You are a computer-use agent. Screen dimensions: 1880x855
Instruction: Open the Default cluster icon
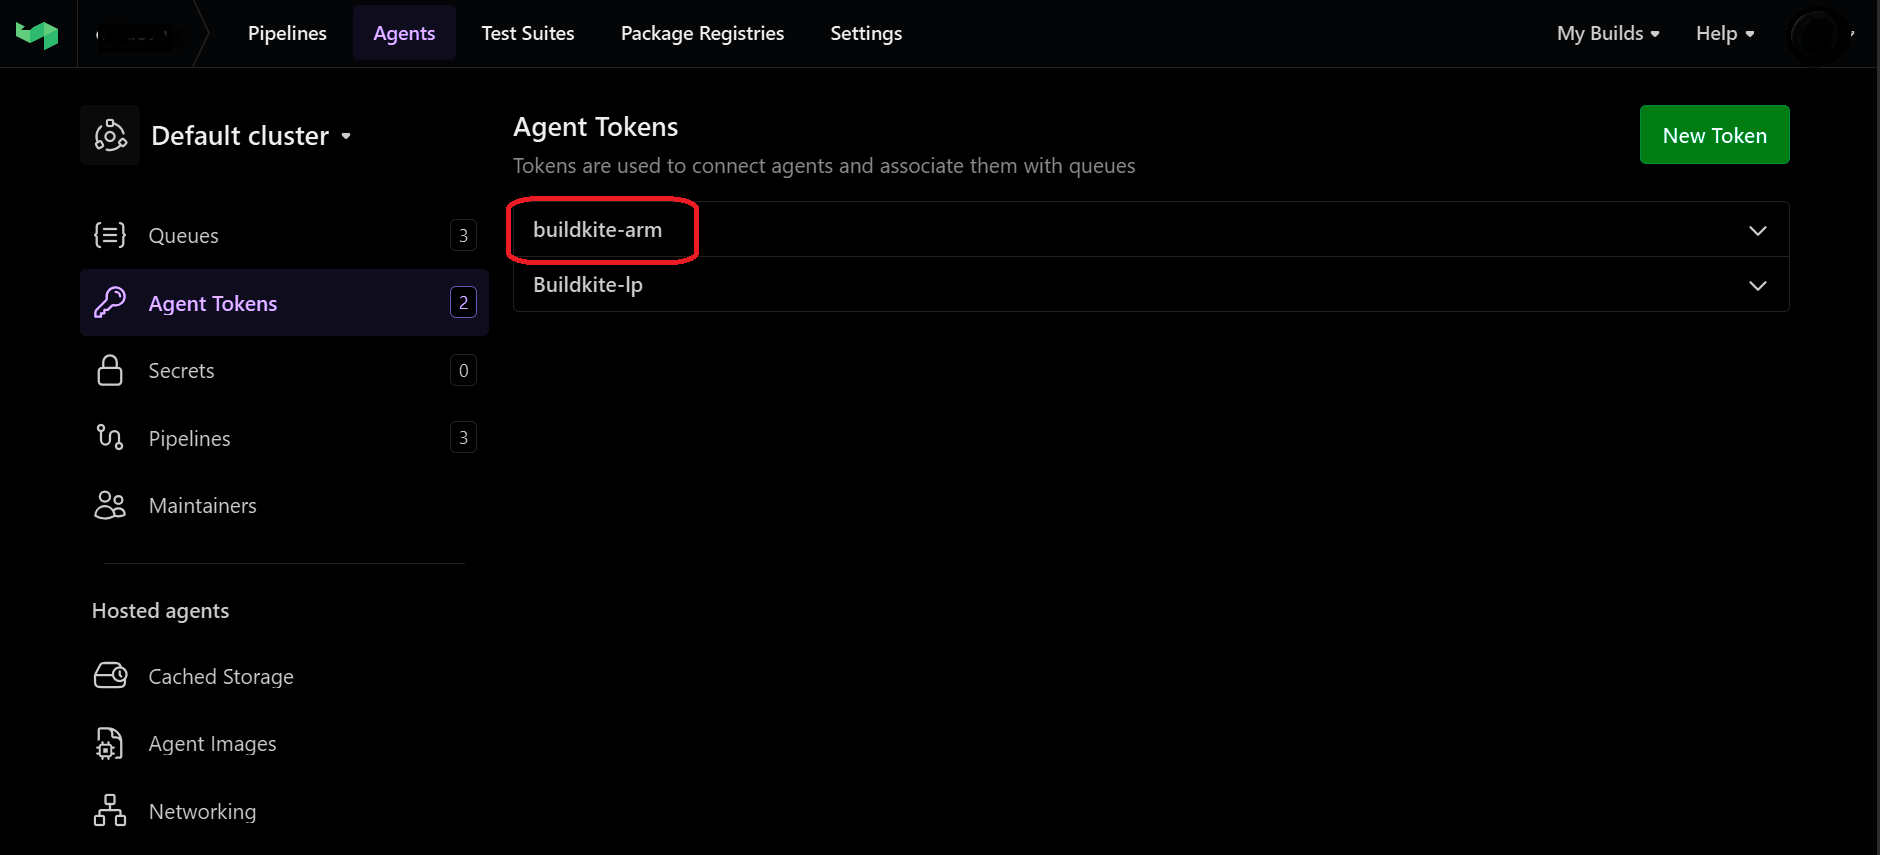point(110,135)
